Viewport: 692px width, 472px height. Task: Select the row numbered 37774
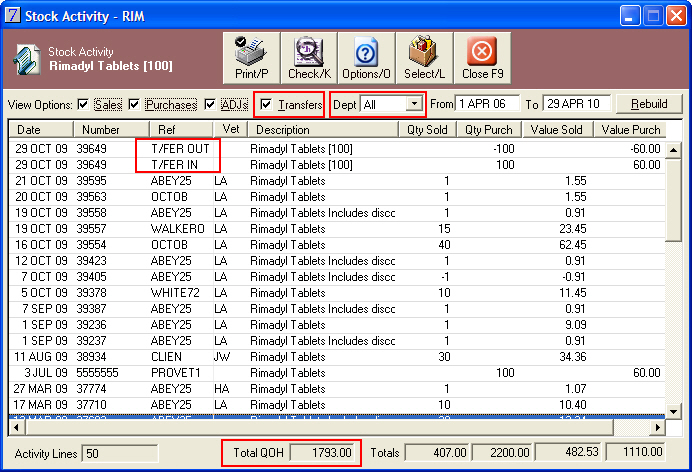[x=337, y=389]
